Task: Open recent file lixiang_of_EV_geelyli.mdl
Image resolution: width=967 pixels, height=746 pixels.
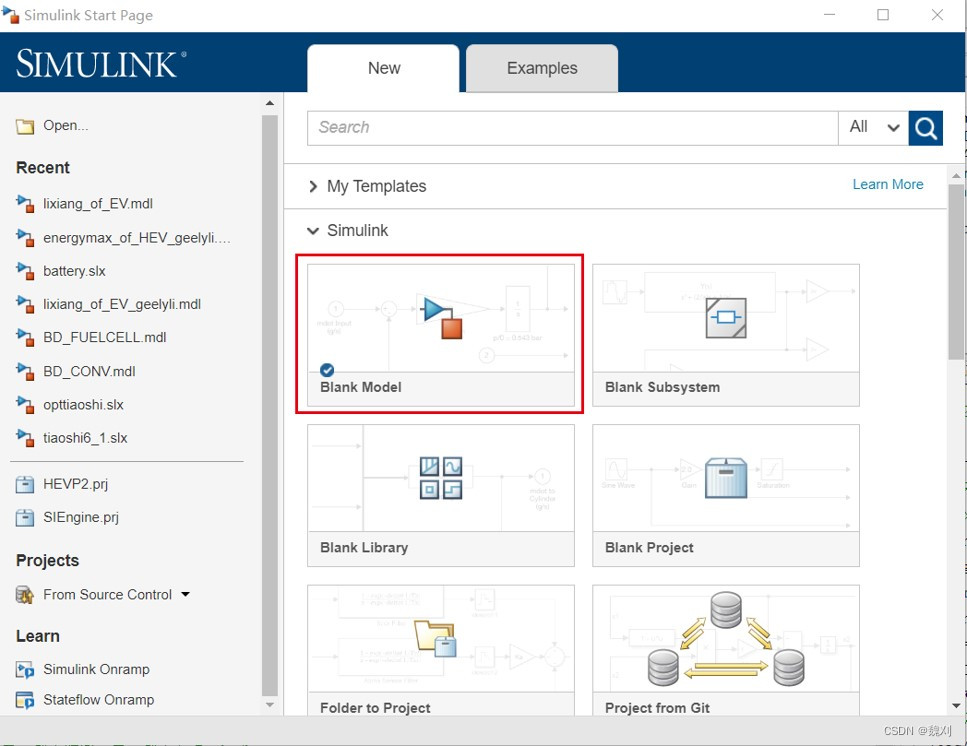Action: (x=122, y=304)
